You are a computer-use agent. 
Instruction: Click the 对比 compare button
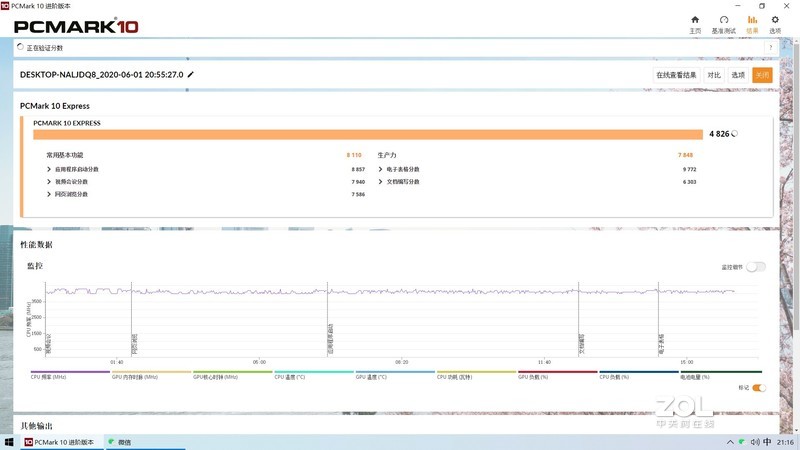click(x=714, y=75)
